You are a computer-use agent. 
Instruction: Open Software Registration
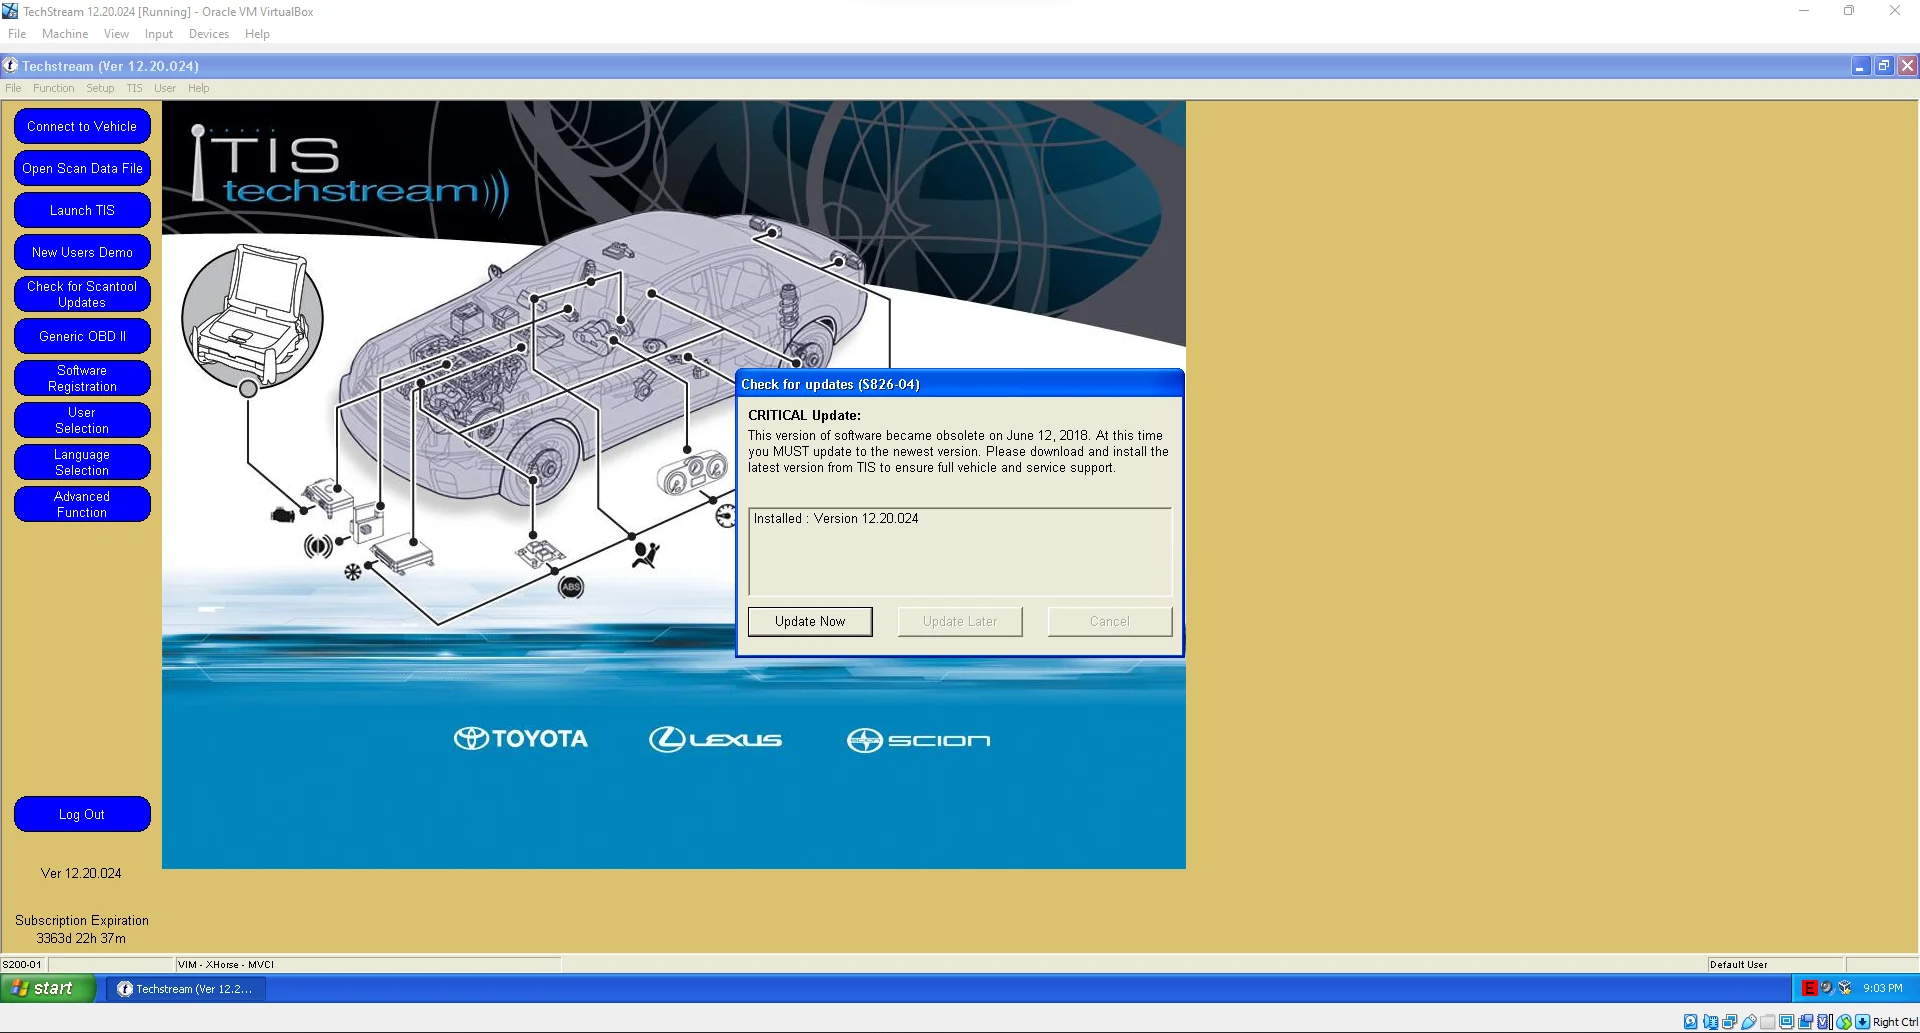pyautogui.click(x=82, y=378)
